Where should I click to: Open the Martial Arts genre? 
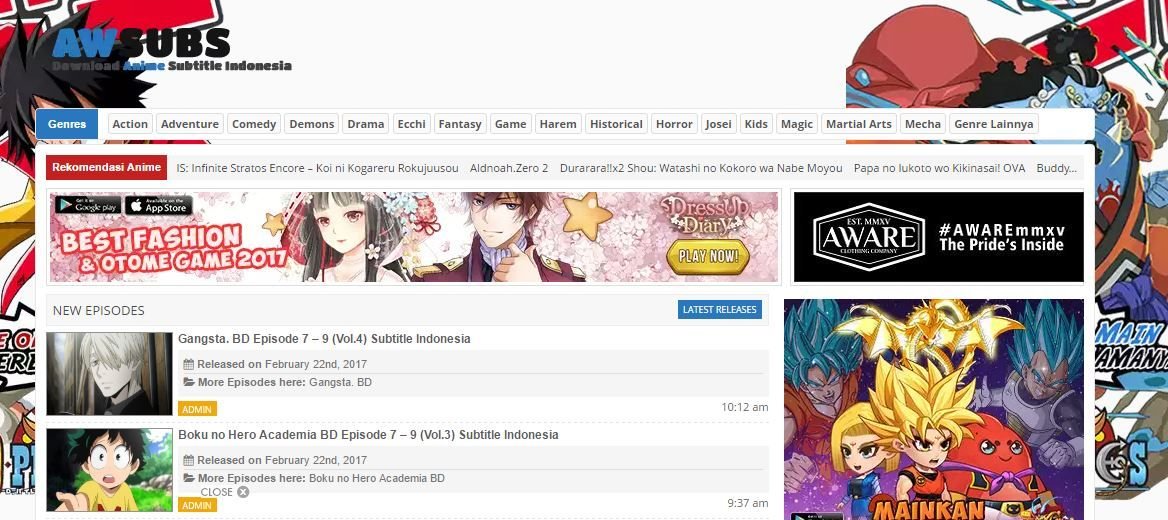point(859,124)
